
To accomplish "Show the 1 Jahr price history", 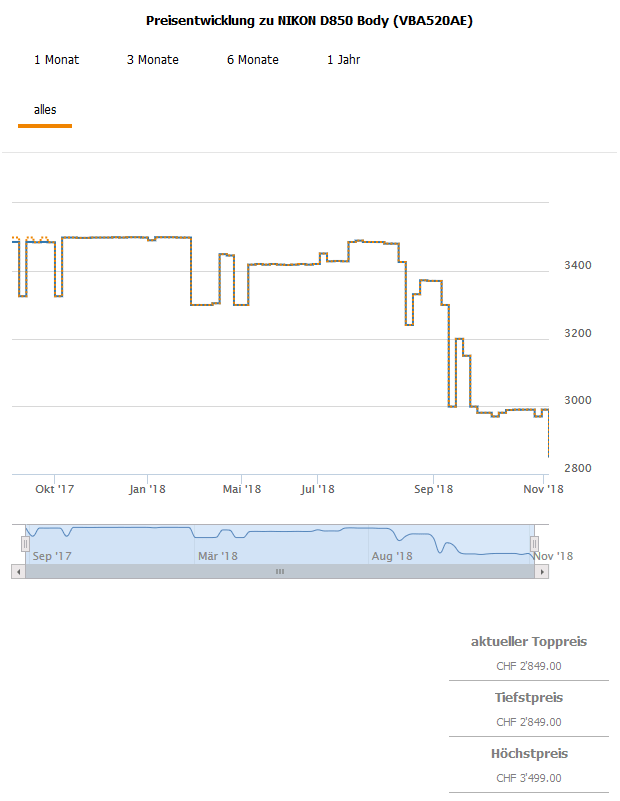I will (x=344, y=60).
